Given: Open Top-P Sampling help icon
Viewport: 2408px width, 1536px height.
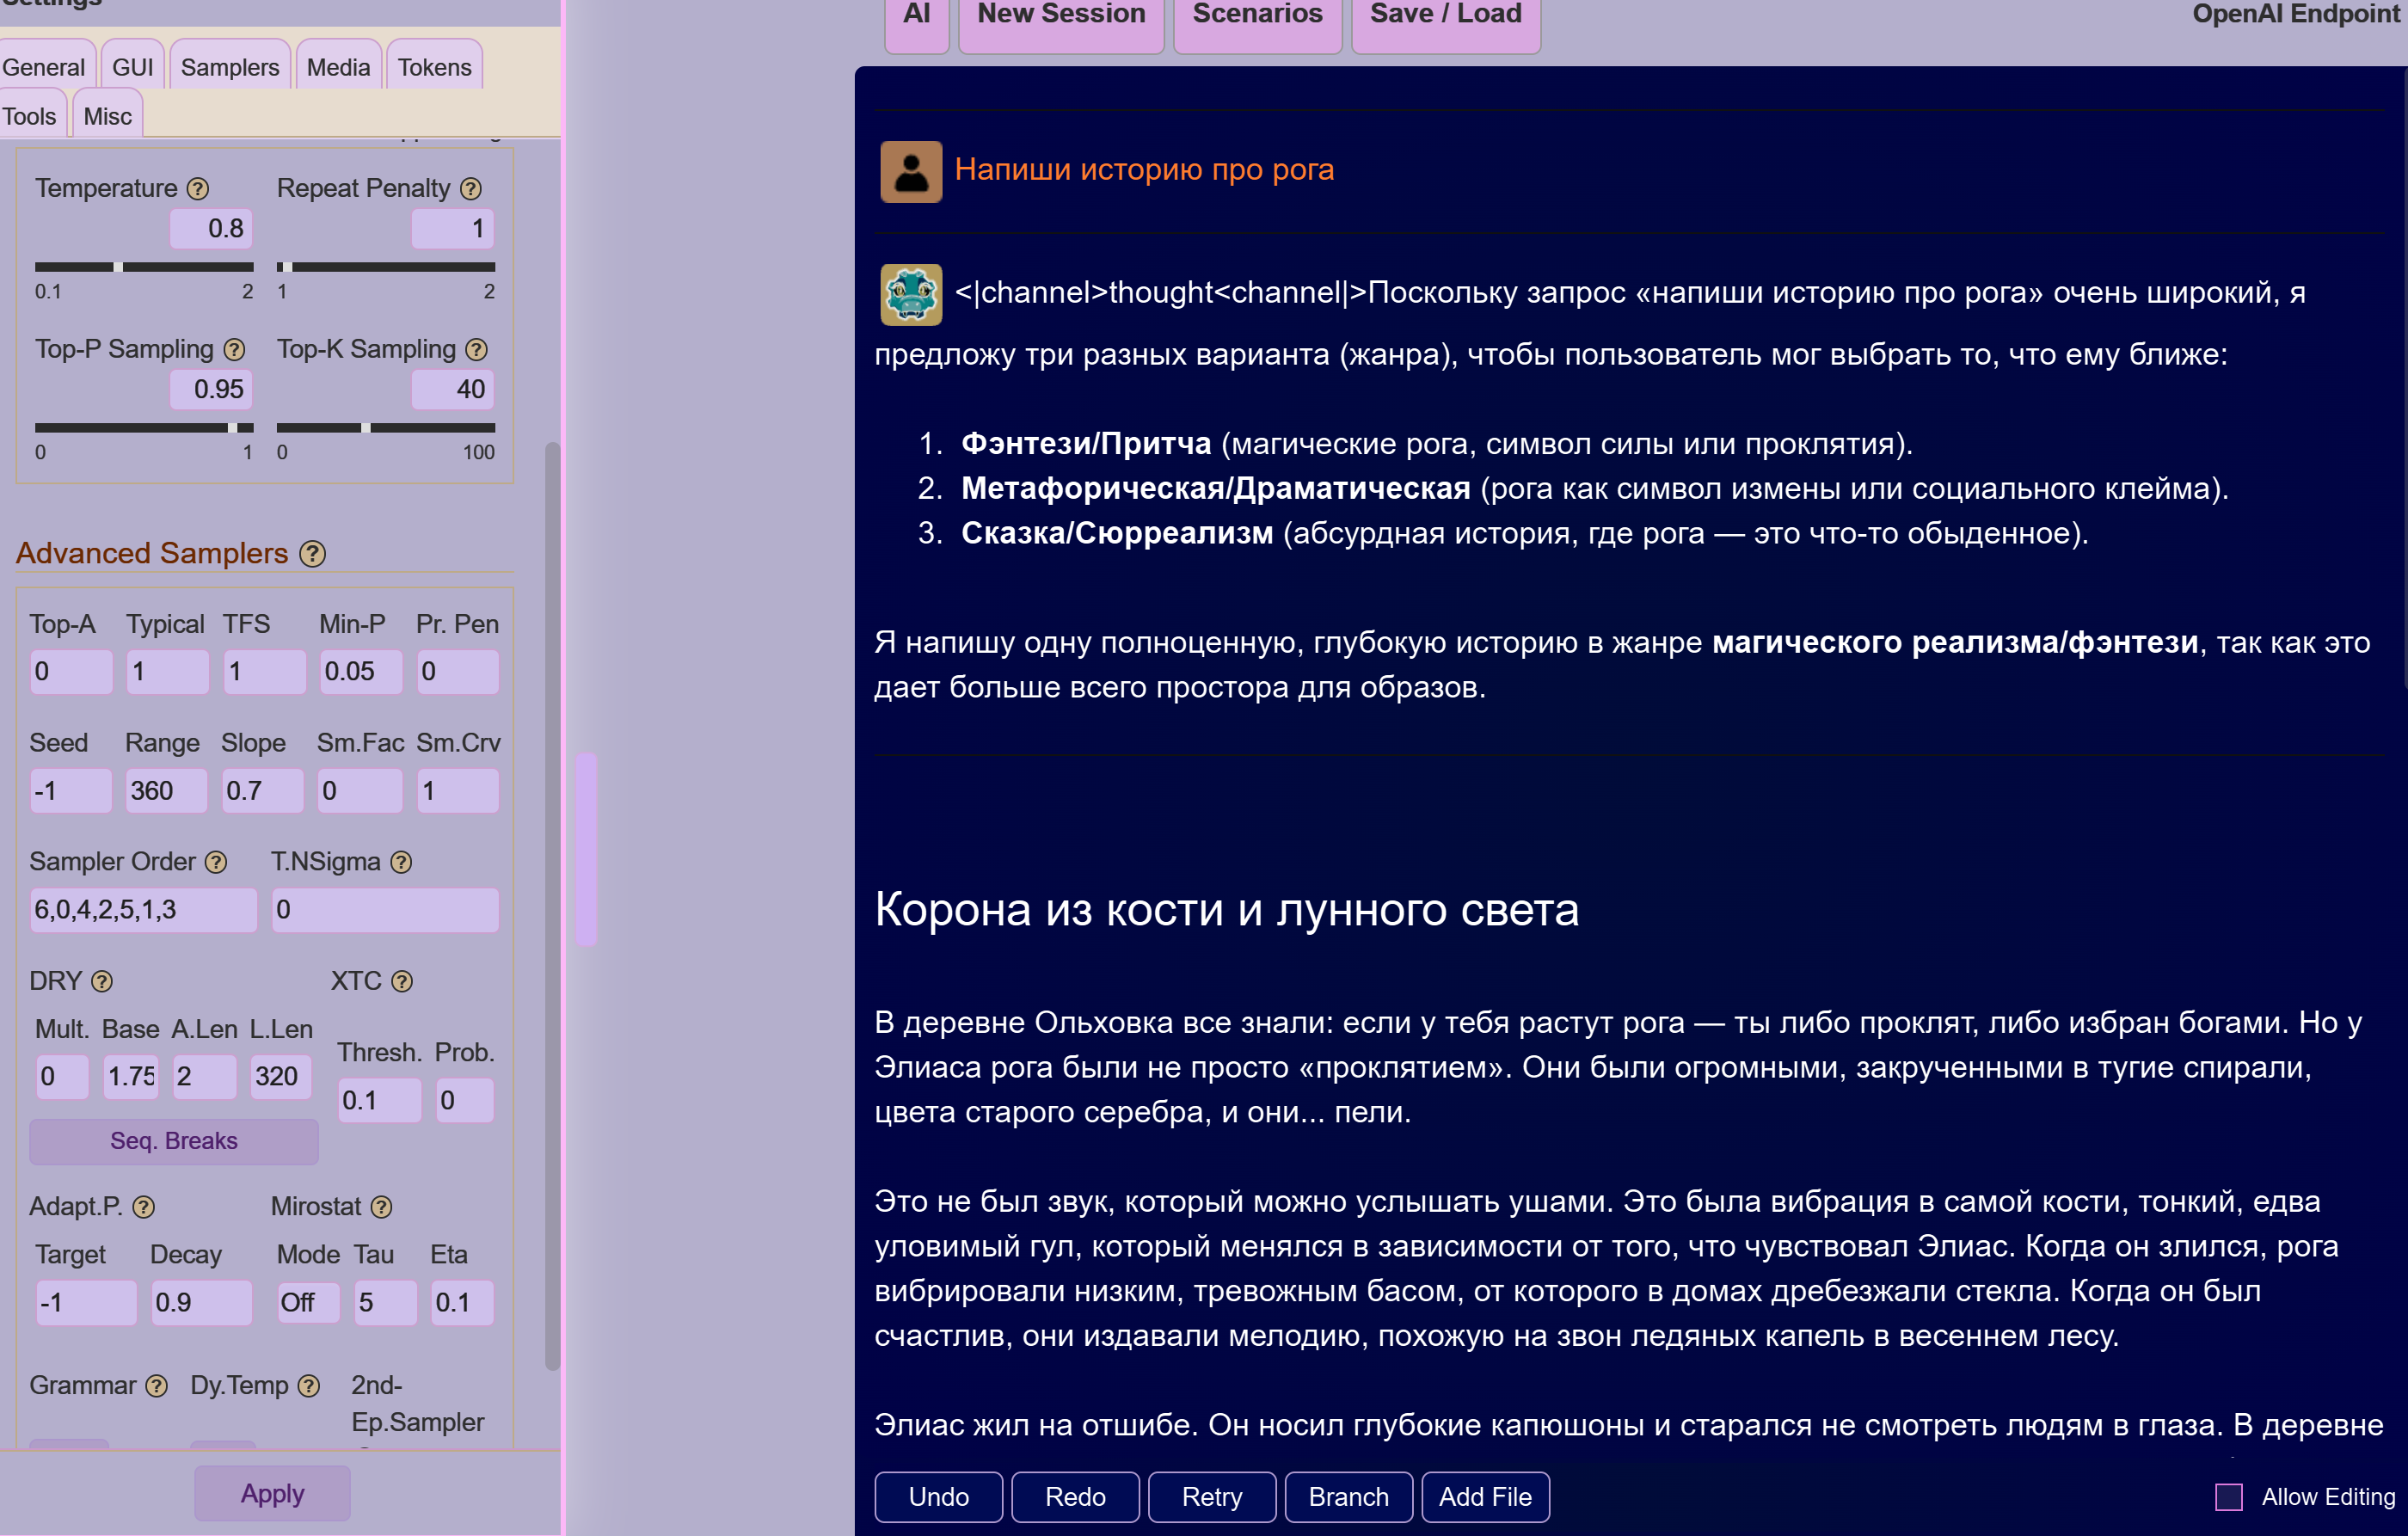Looking at the screenshot, I should coord(234,349).
